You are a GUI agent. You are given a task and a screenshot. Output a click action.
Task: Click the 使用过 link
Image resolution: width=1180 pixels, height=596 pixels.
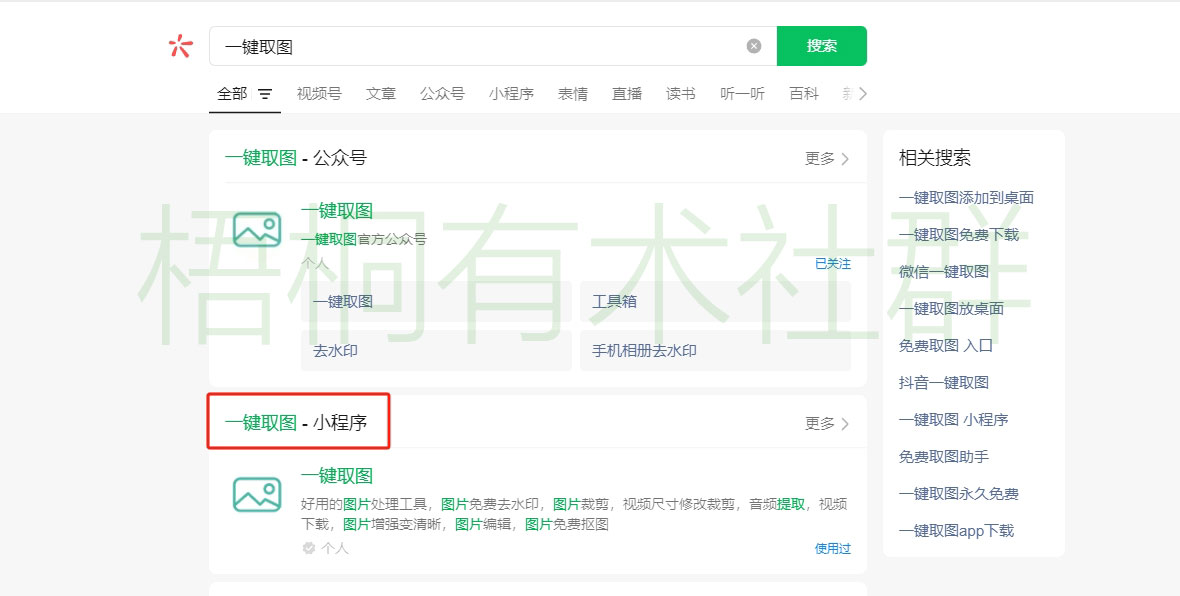pos(833,549)
